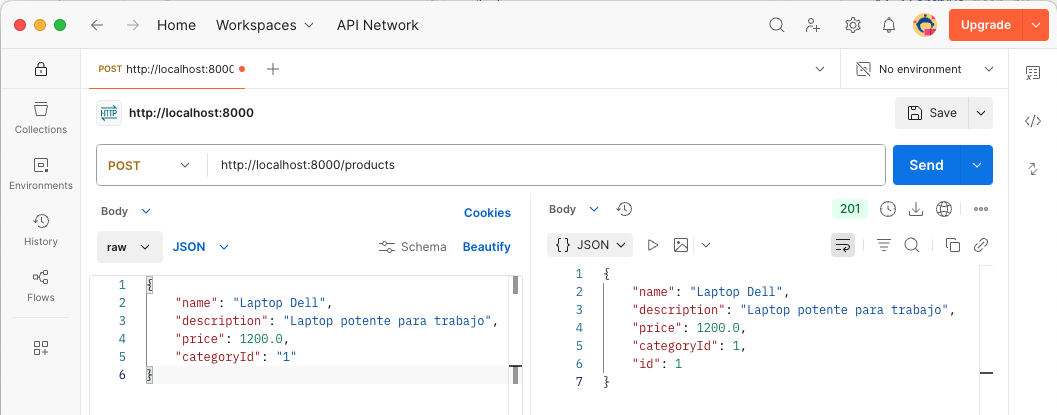This screenshot has width=1057, height=415.
Task: Open the search magnifier in the header
Action: [777, 25]
